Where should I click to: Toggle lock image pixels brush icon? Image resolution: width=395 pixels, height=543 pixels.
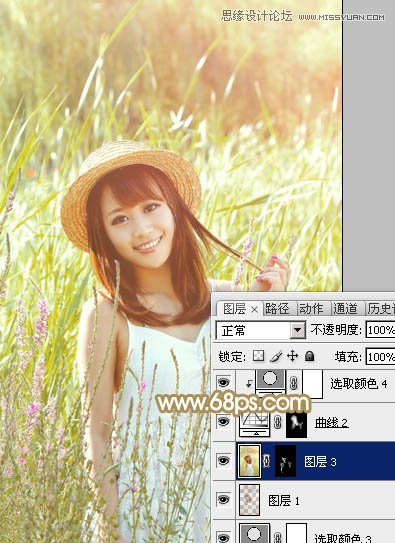[276, 356]
